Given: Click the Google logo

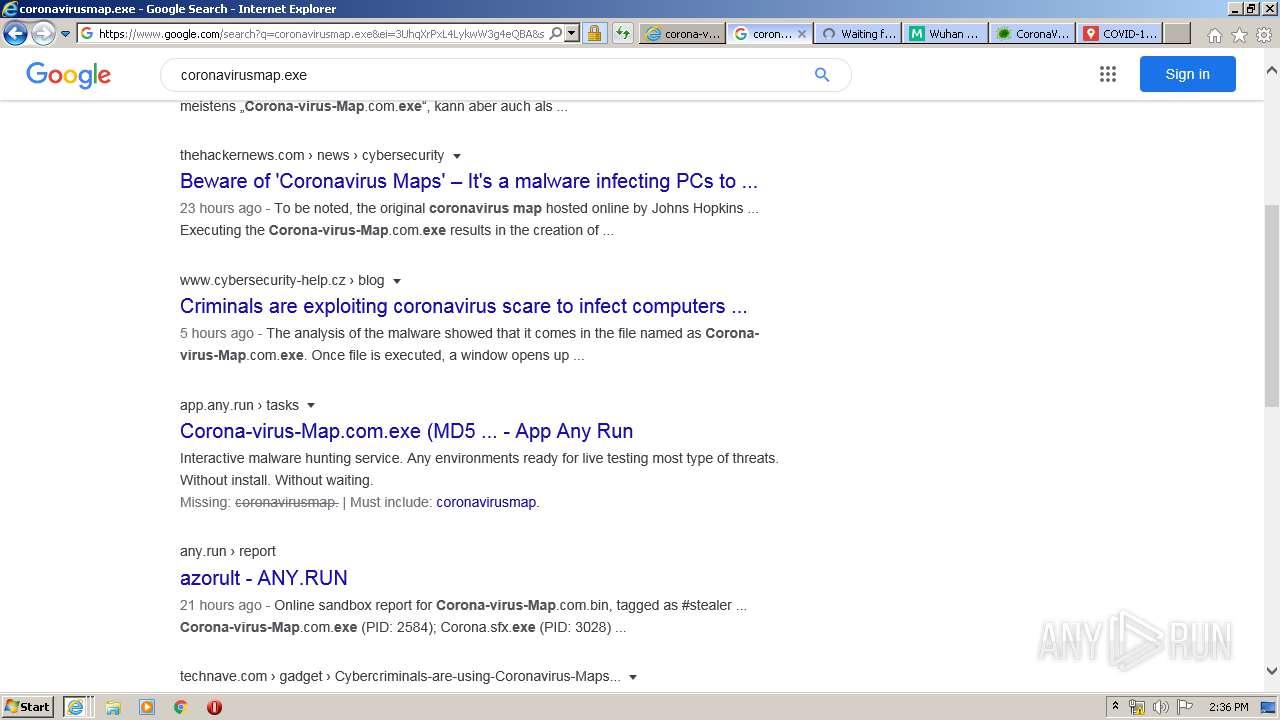Looking at the screenshot, I should (x=68, y=75).
